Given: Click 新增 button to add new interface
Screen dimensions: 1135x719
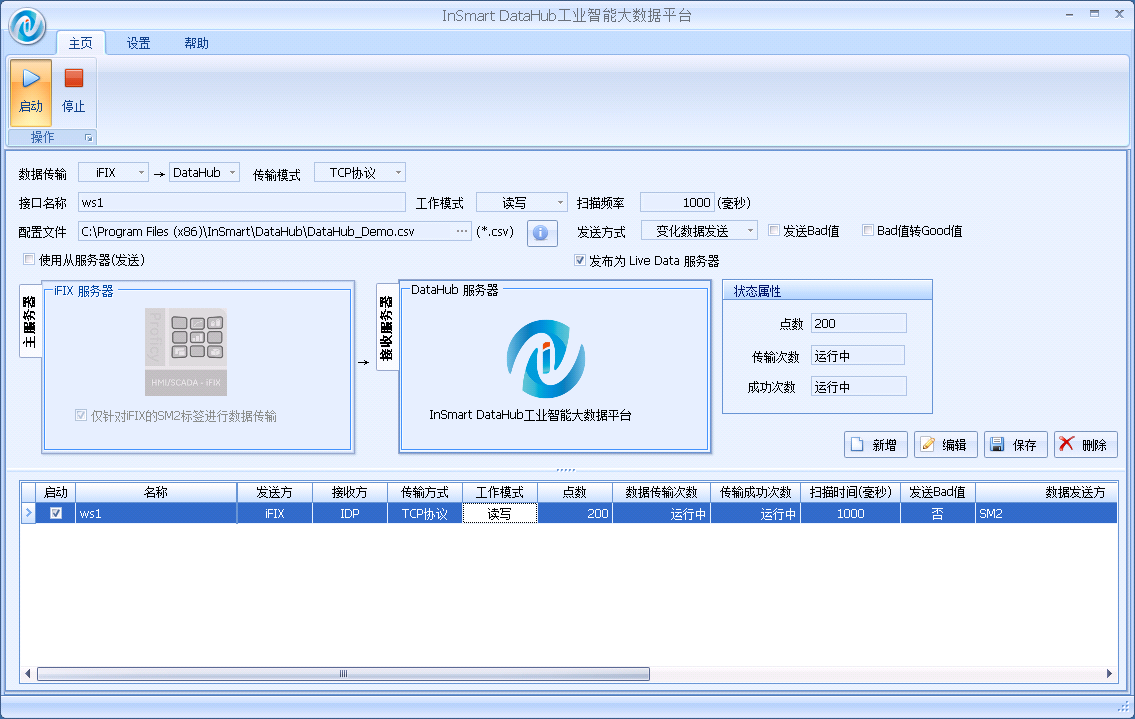Looking at the screenshot, I should (875, 445).
